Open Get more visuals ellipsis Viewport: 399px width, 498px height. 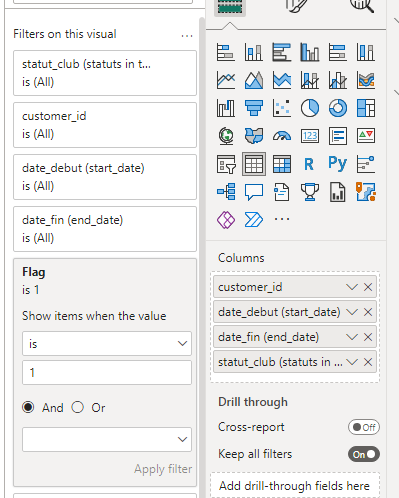click(x=282, y=219)
